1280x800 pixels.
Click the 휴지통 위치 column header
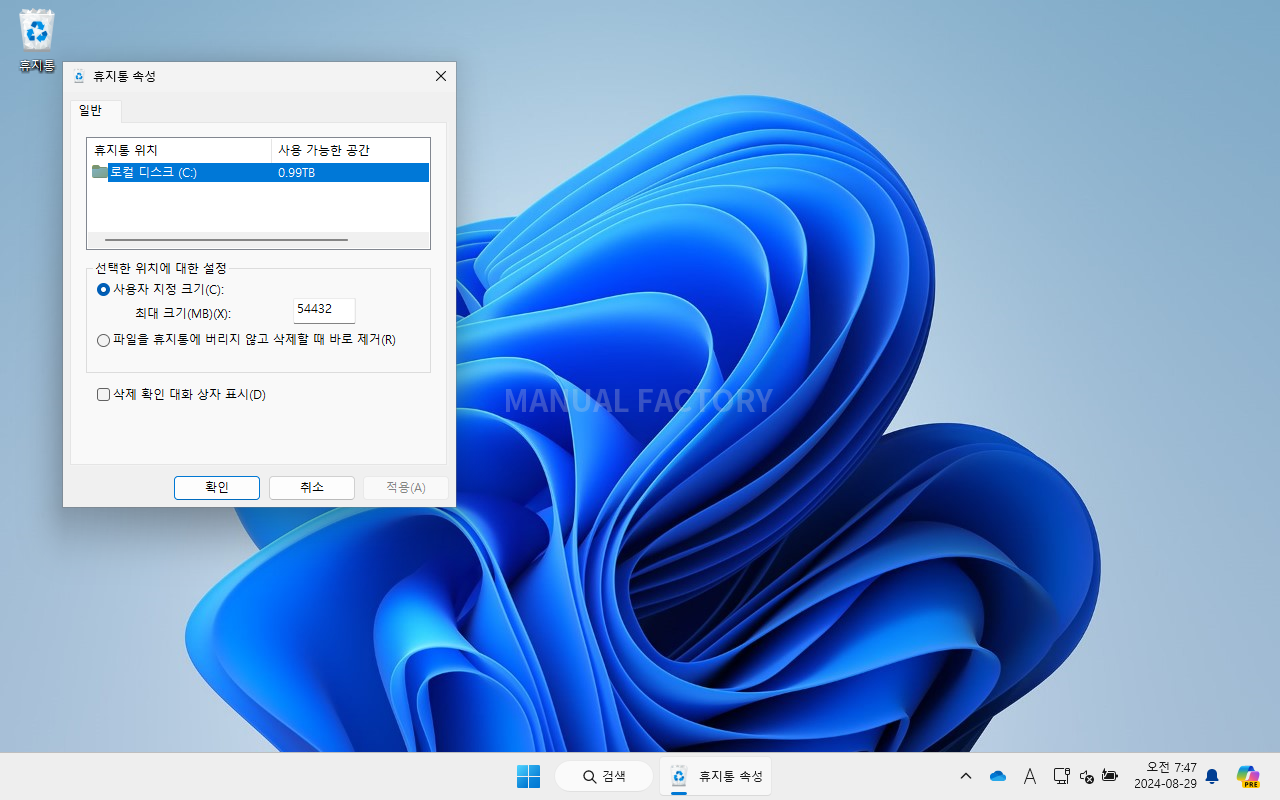tap(179, 150)
